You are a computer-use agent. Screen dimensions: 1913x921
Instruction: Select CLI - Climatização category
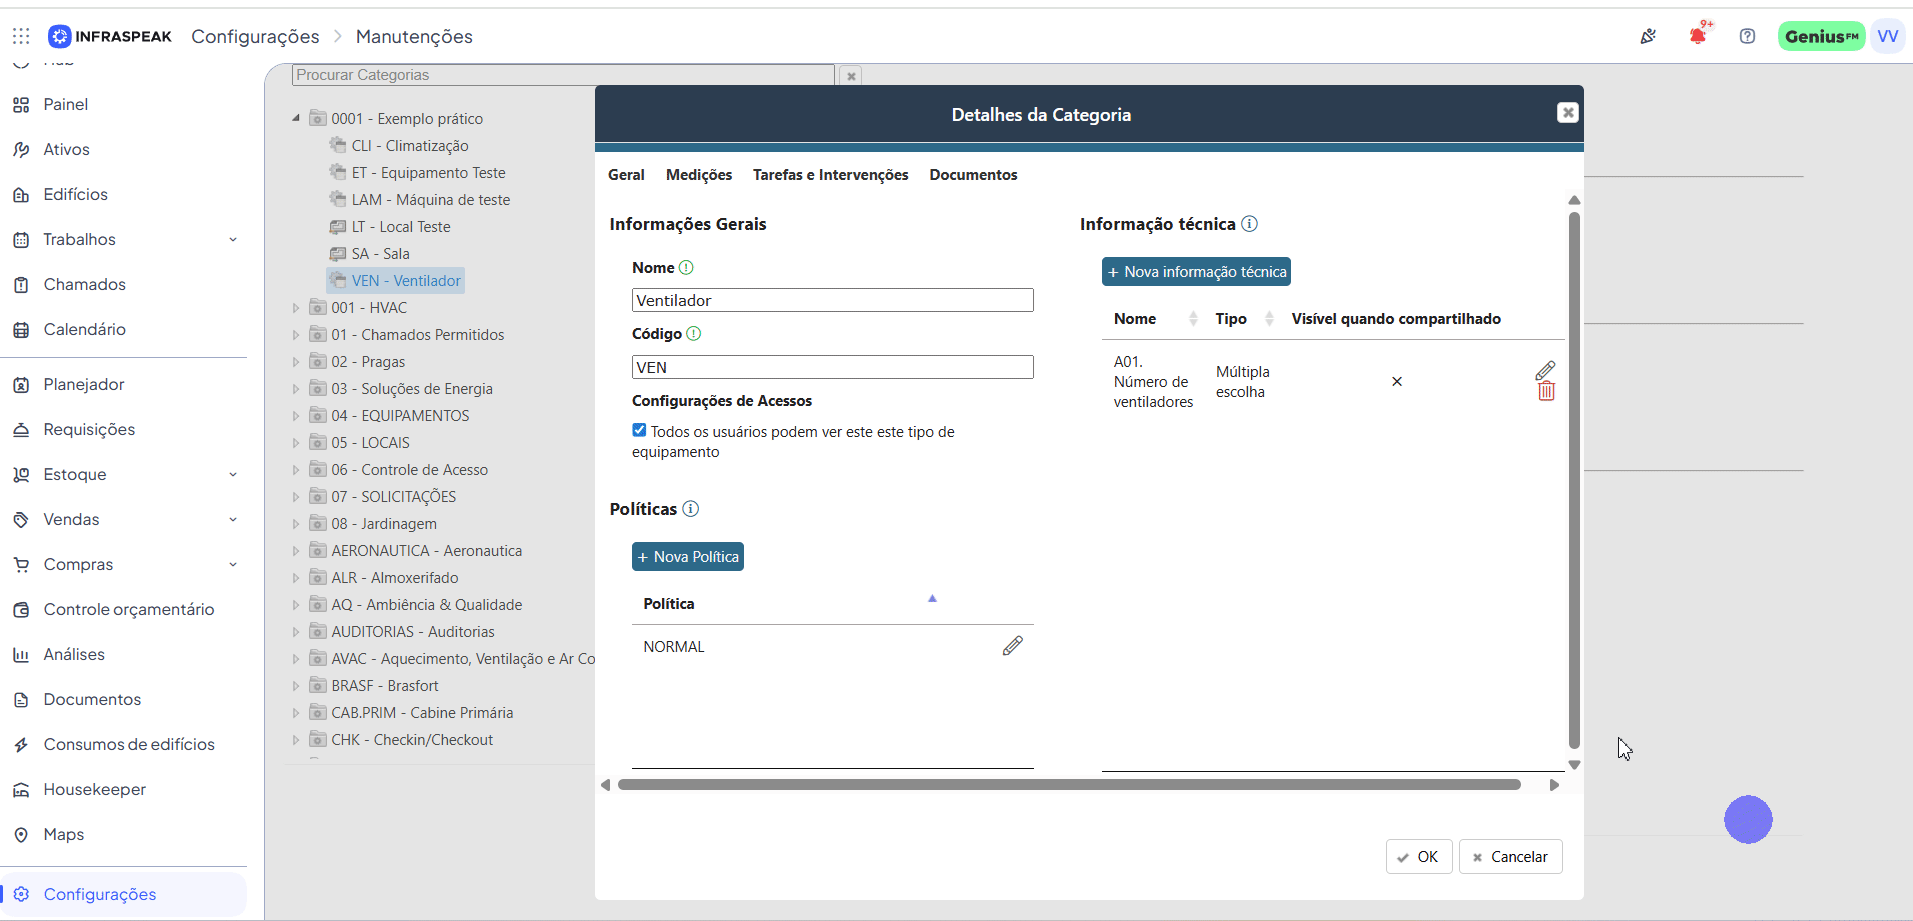(409, 146)
